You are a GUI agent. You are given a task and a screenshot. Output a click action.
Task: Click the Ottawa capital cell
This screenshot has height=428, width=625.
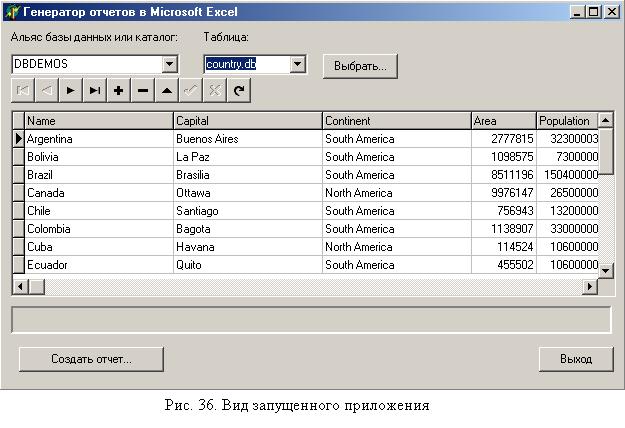248,192
